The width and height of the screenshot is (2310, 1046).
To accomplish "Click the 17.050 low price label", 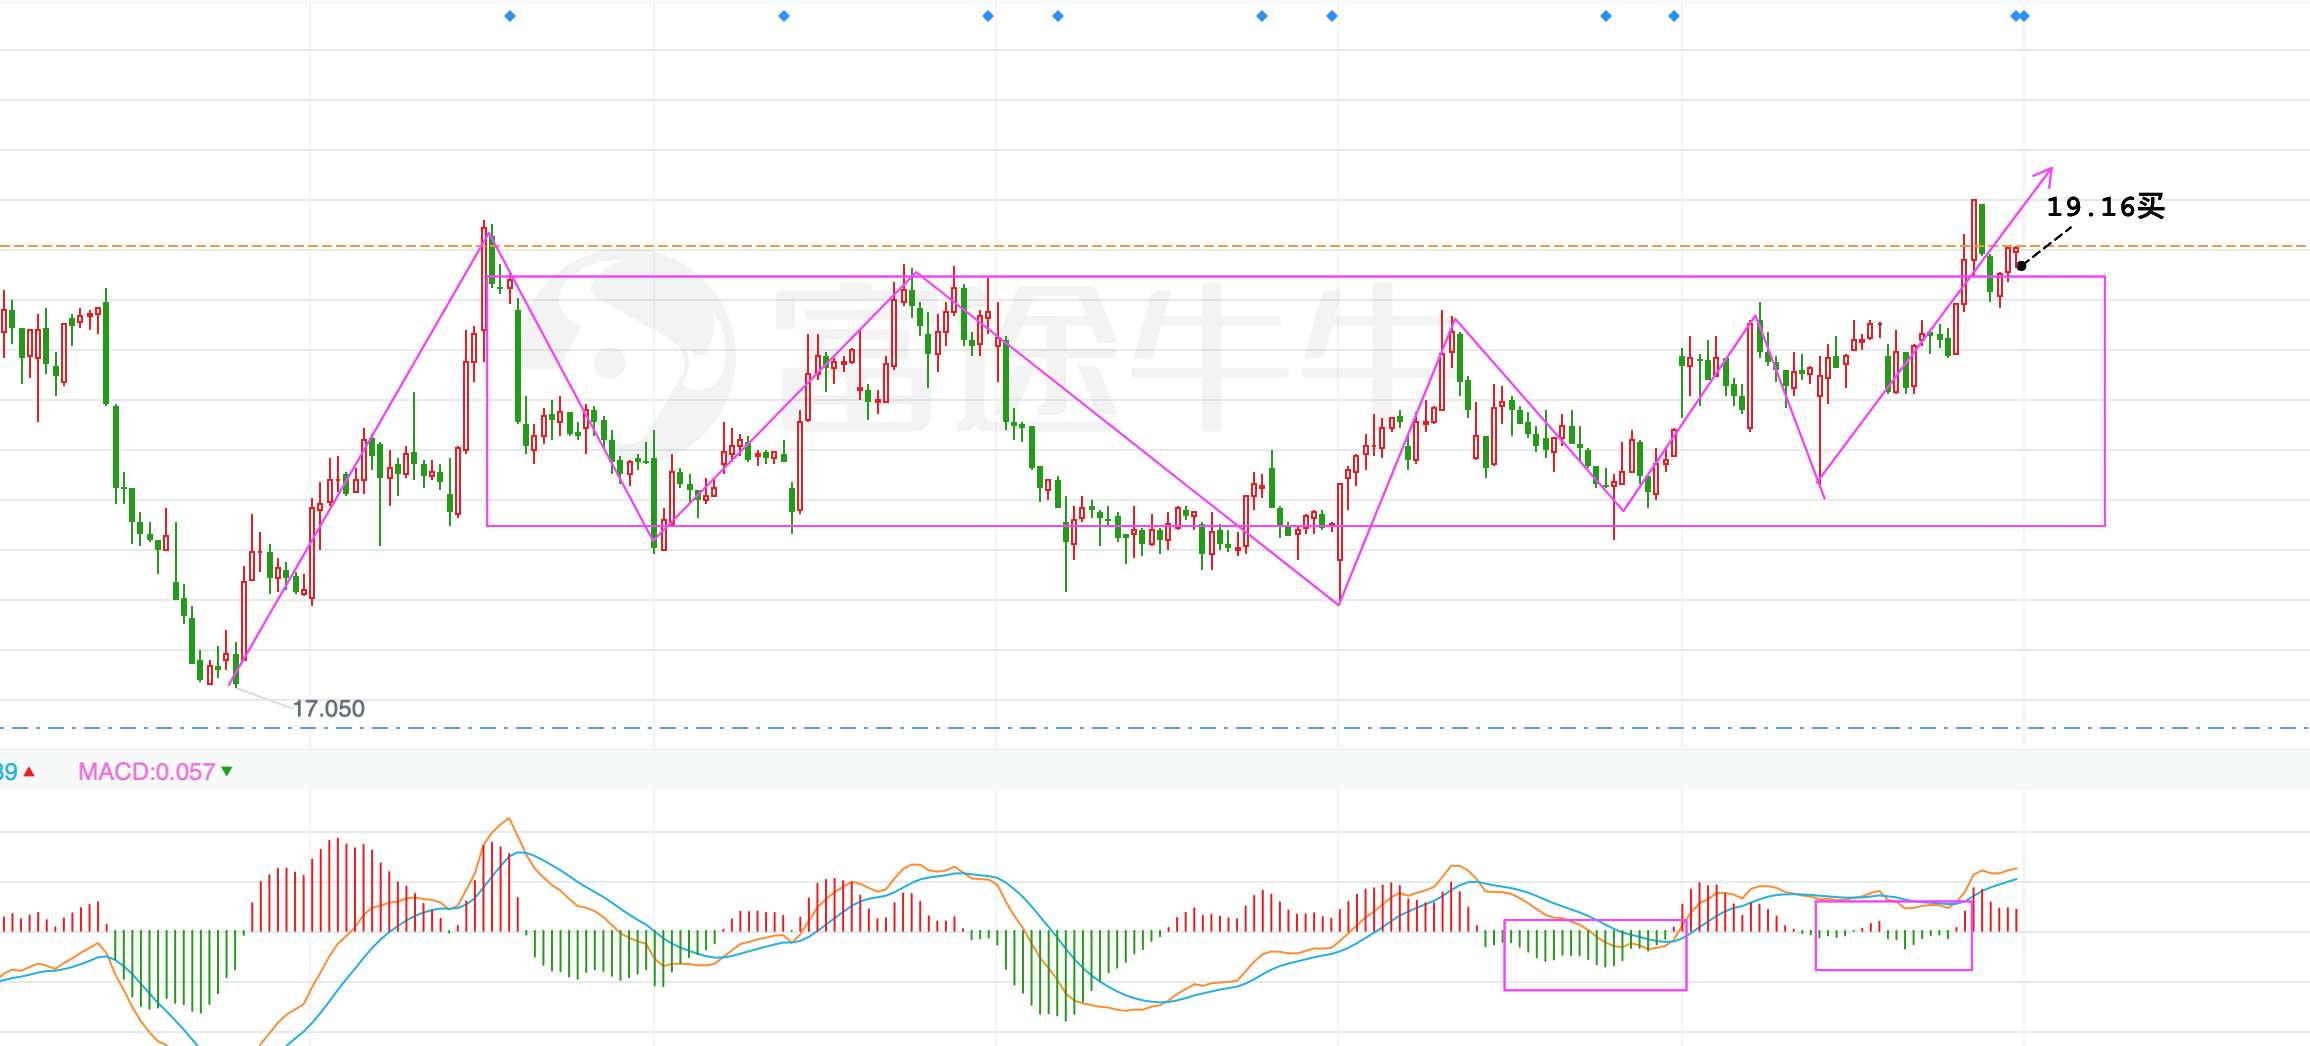I will [328, 709].
